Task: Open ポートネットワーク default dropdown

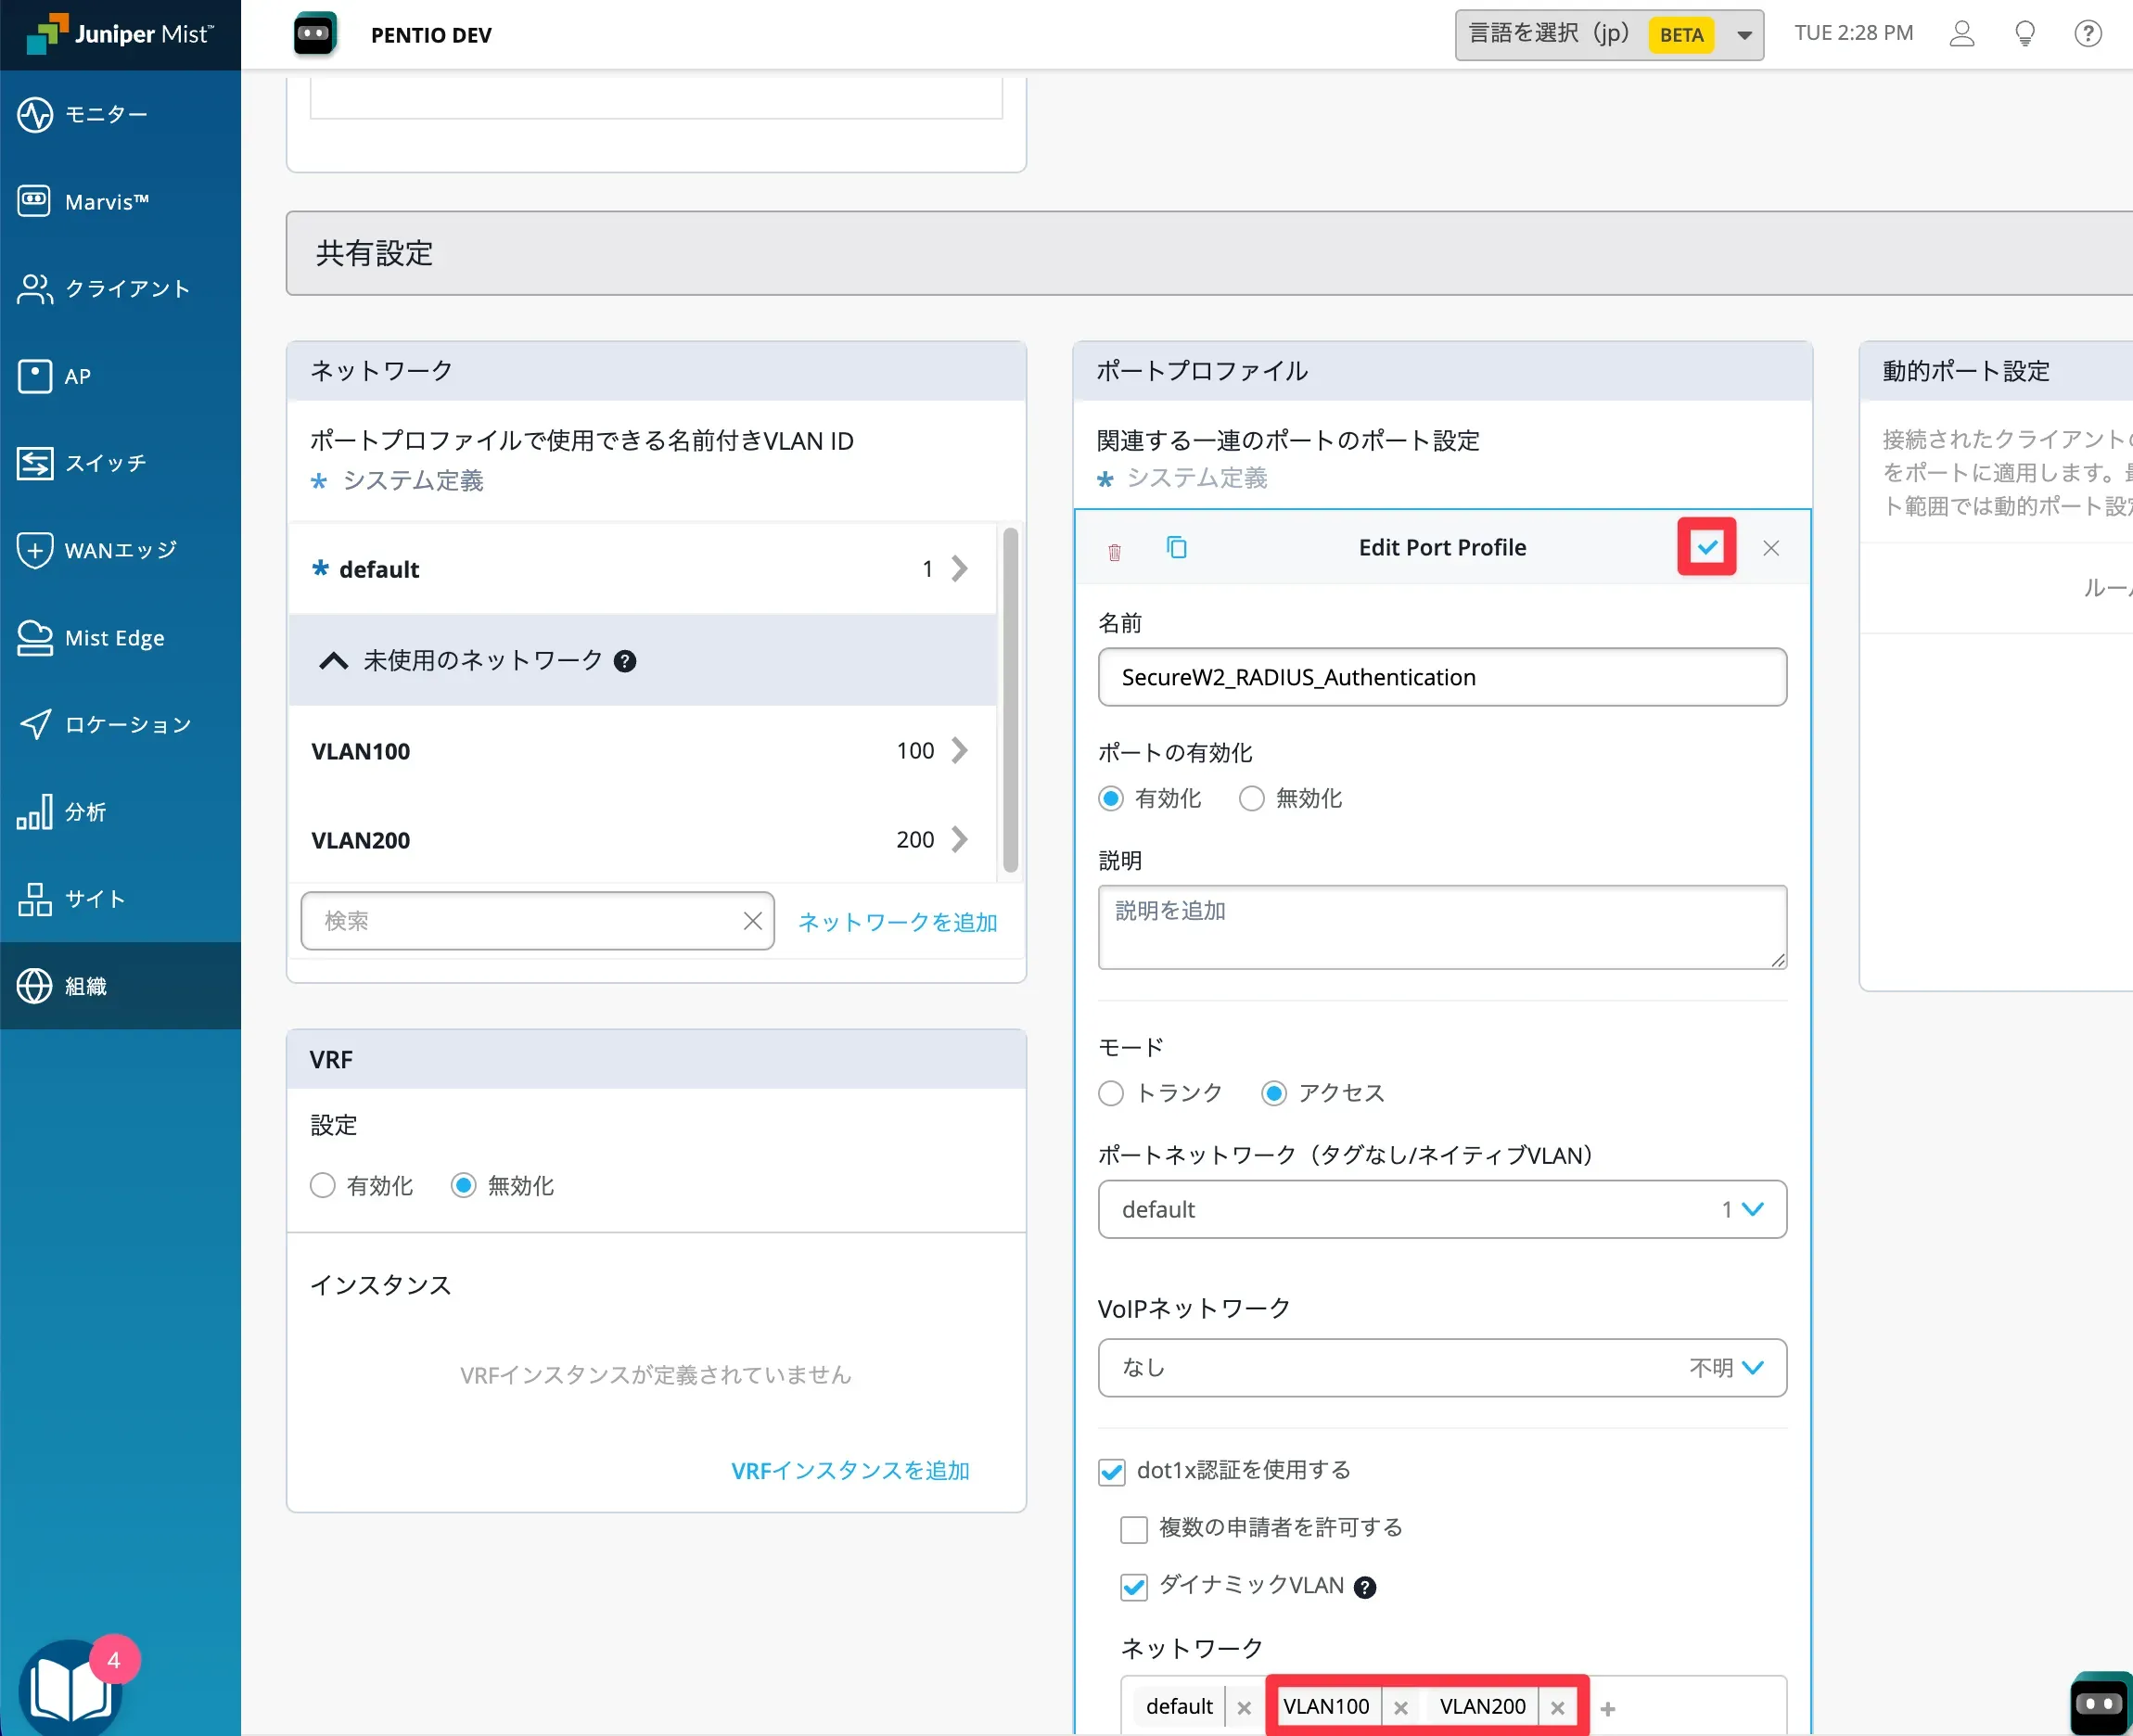Action: (x=1441, y=1209)
